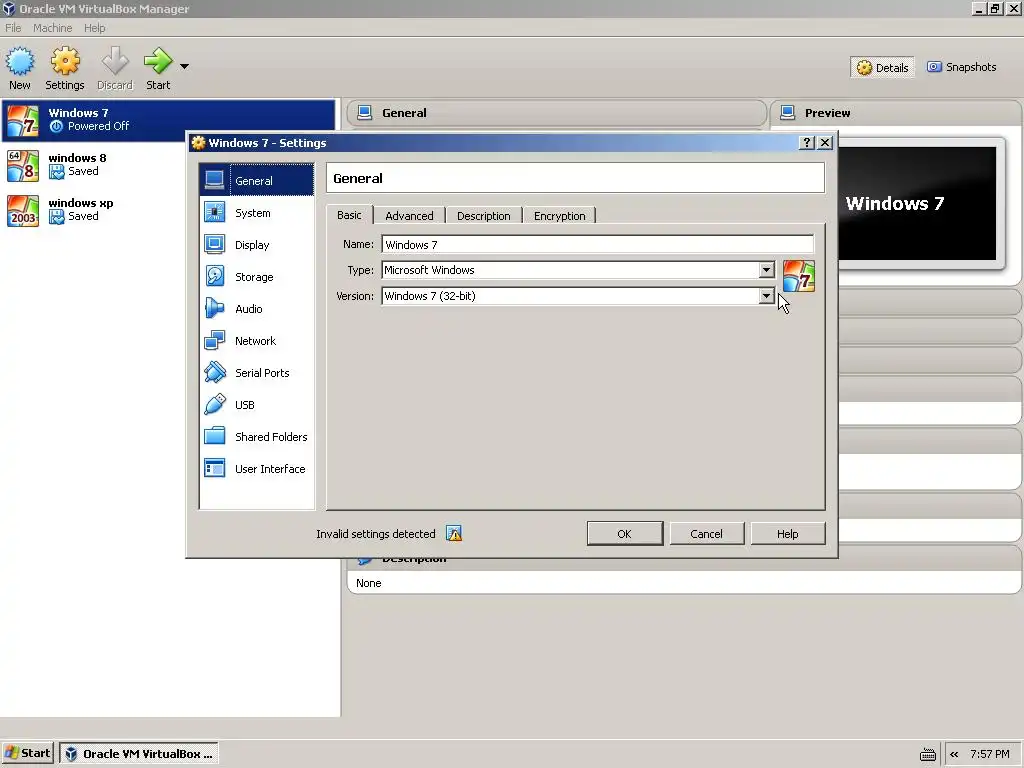1024x768 pixels.
Task: Open the USB settings category
Action: (x=257, y=405)
